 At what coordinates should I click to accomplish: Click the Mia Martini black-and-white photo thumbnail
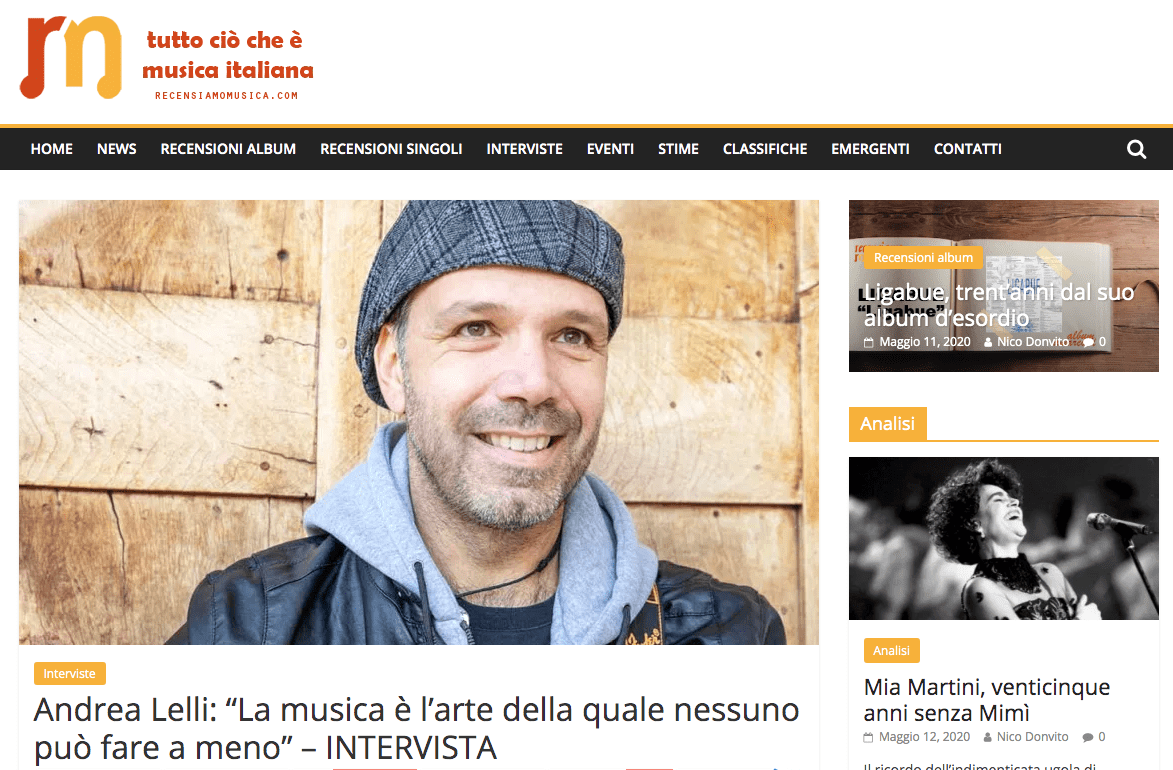click(1003, 538)
